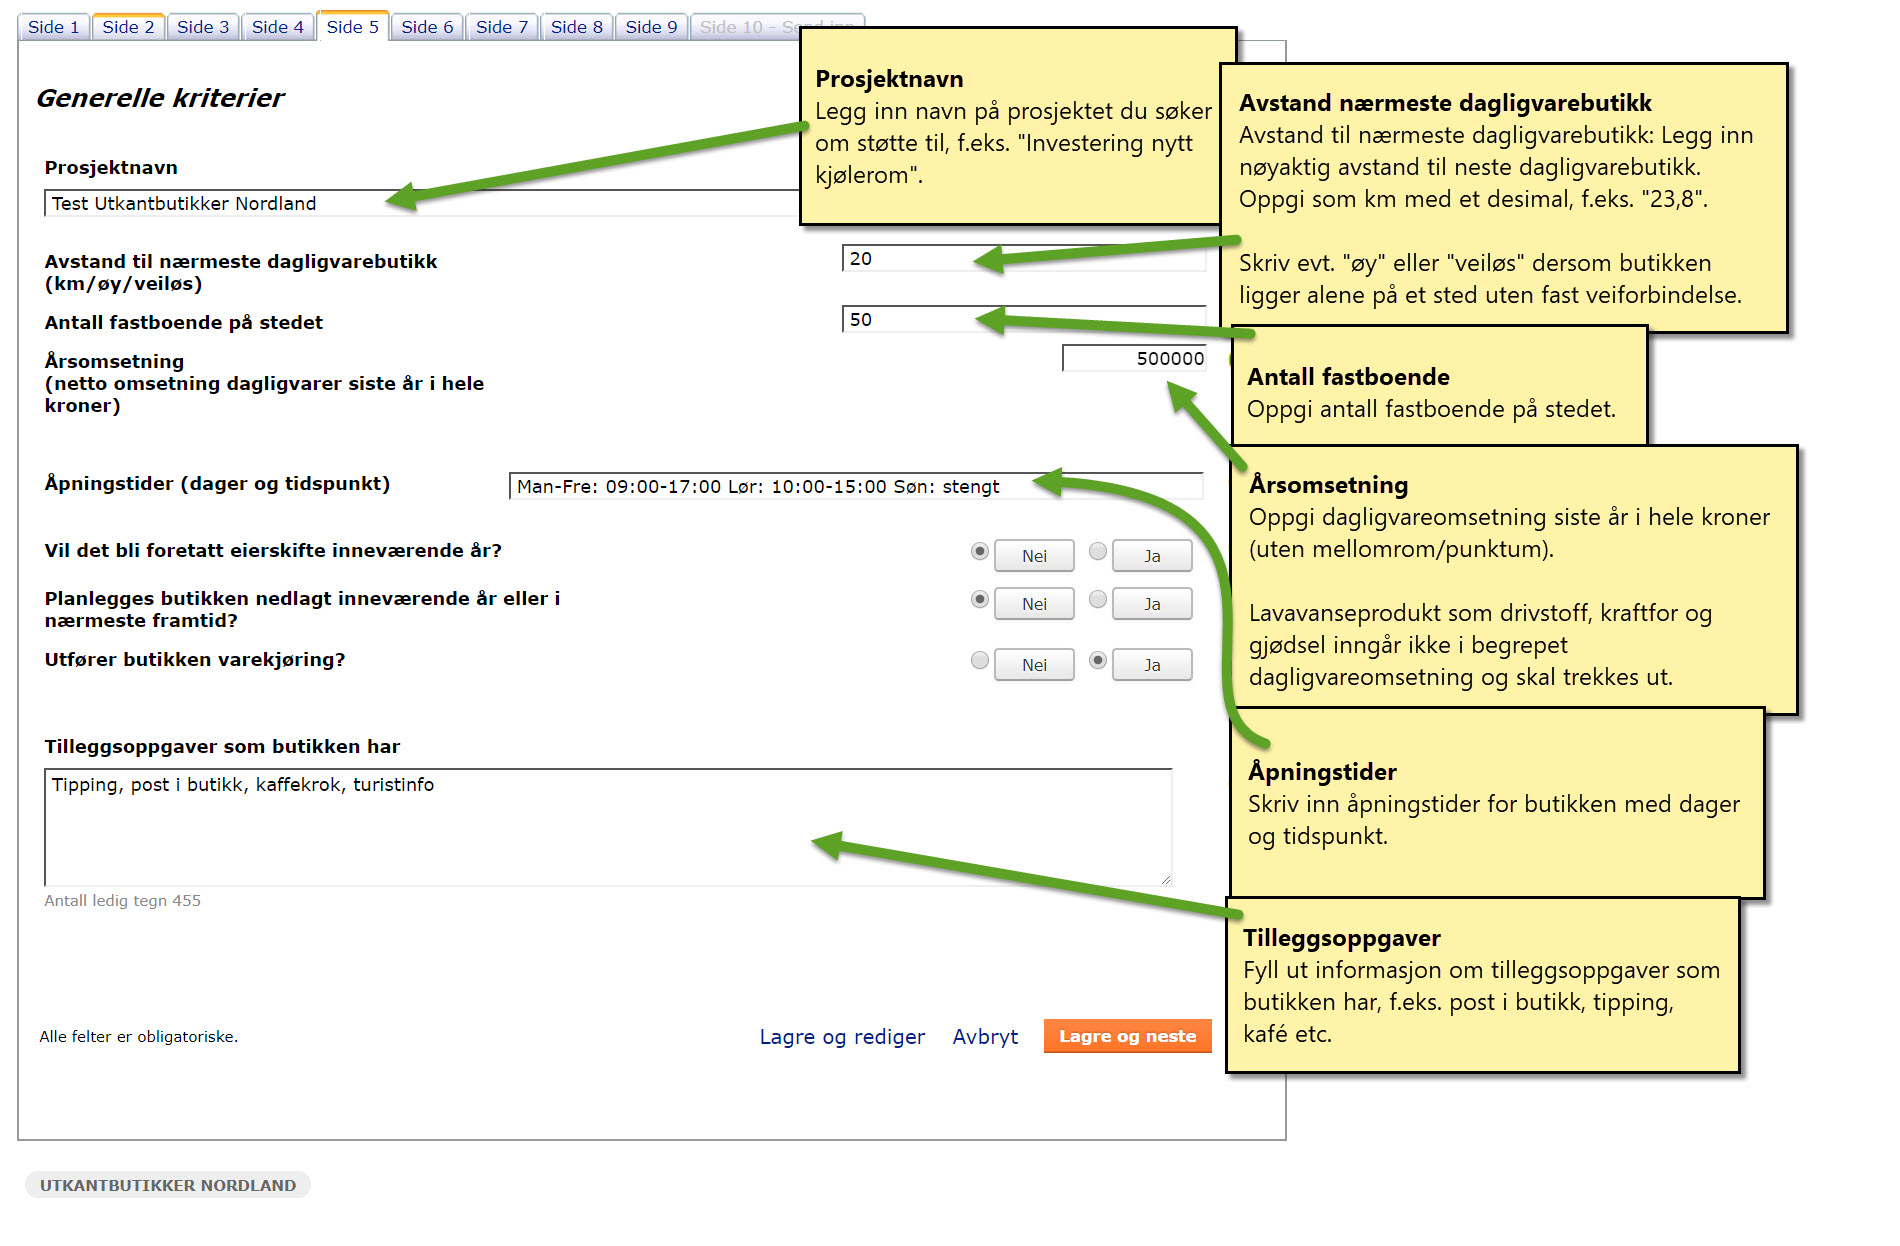Click Nei button for eierskifte question
The width and height of the screenshot is (1900, 1246).
point(1034,556)
